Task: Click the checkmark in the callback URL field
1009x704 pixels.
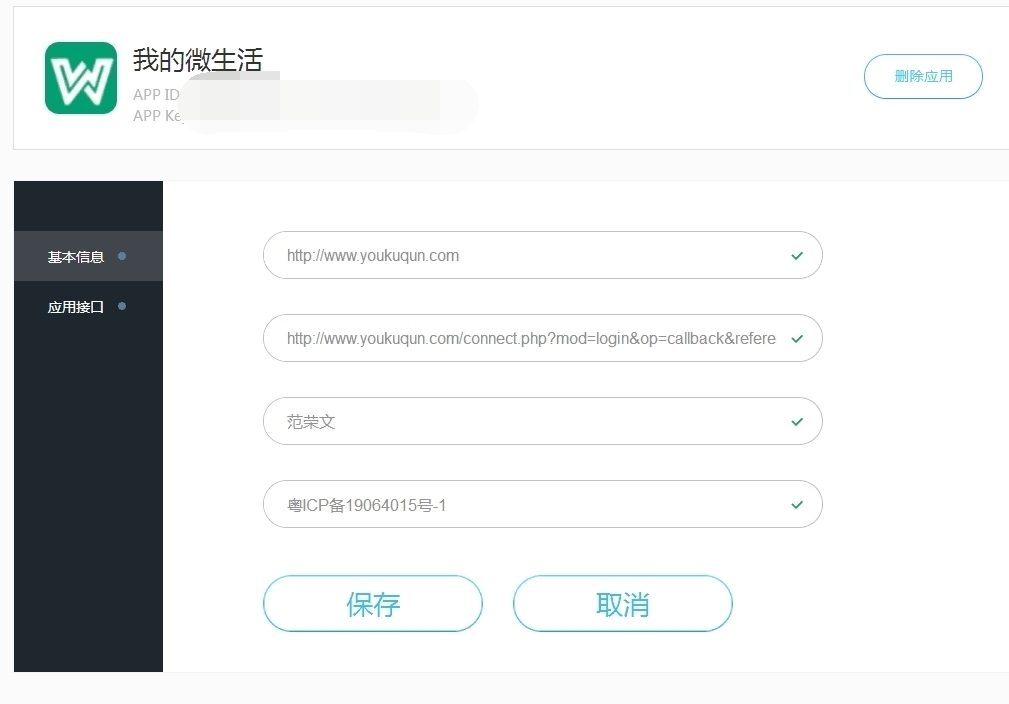Action: 797,338
